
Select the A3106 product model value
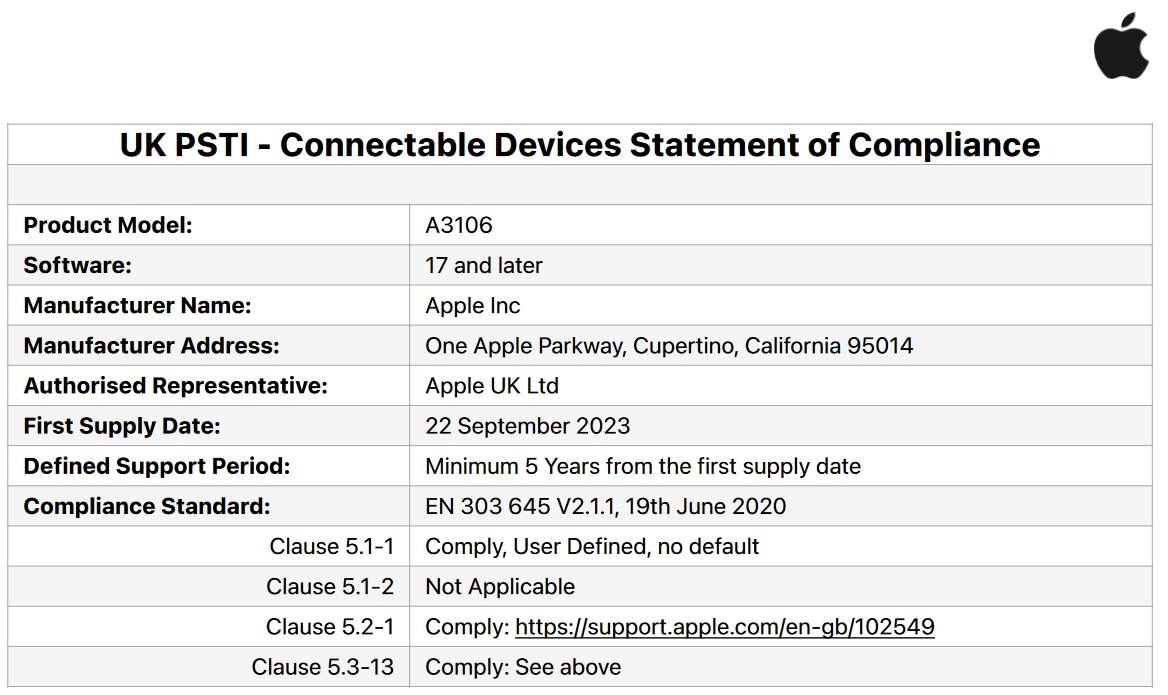pyautogui.click(x=459, y=225)
